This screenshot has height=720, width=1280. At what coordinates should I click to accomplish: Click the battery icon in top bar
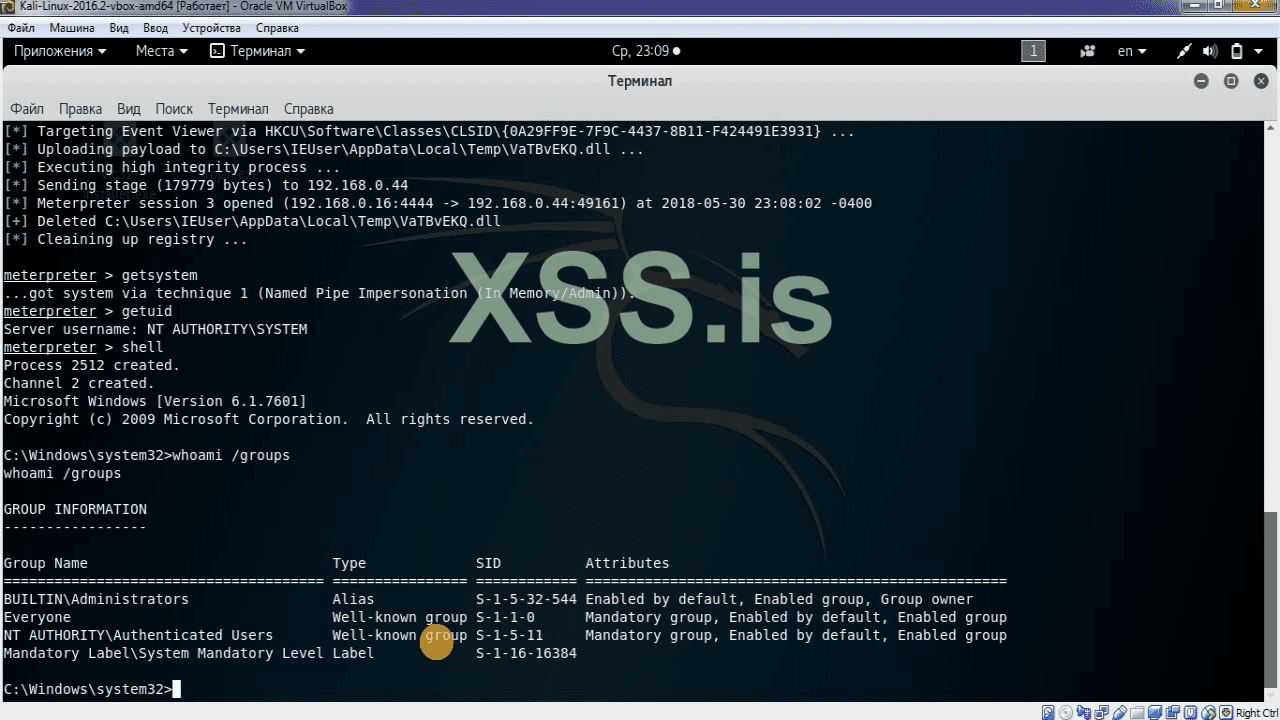1236,51
